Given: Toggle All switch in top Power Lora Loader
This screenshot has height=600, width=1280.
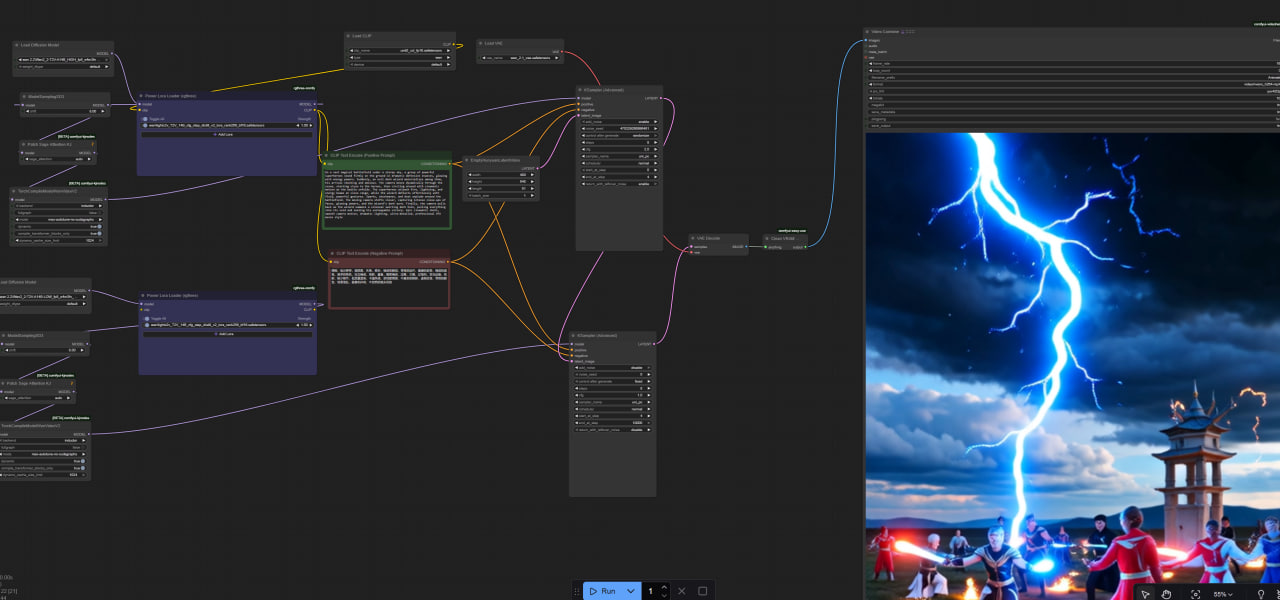Looking at the screenshot, I should (145, 118).
